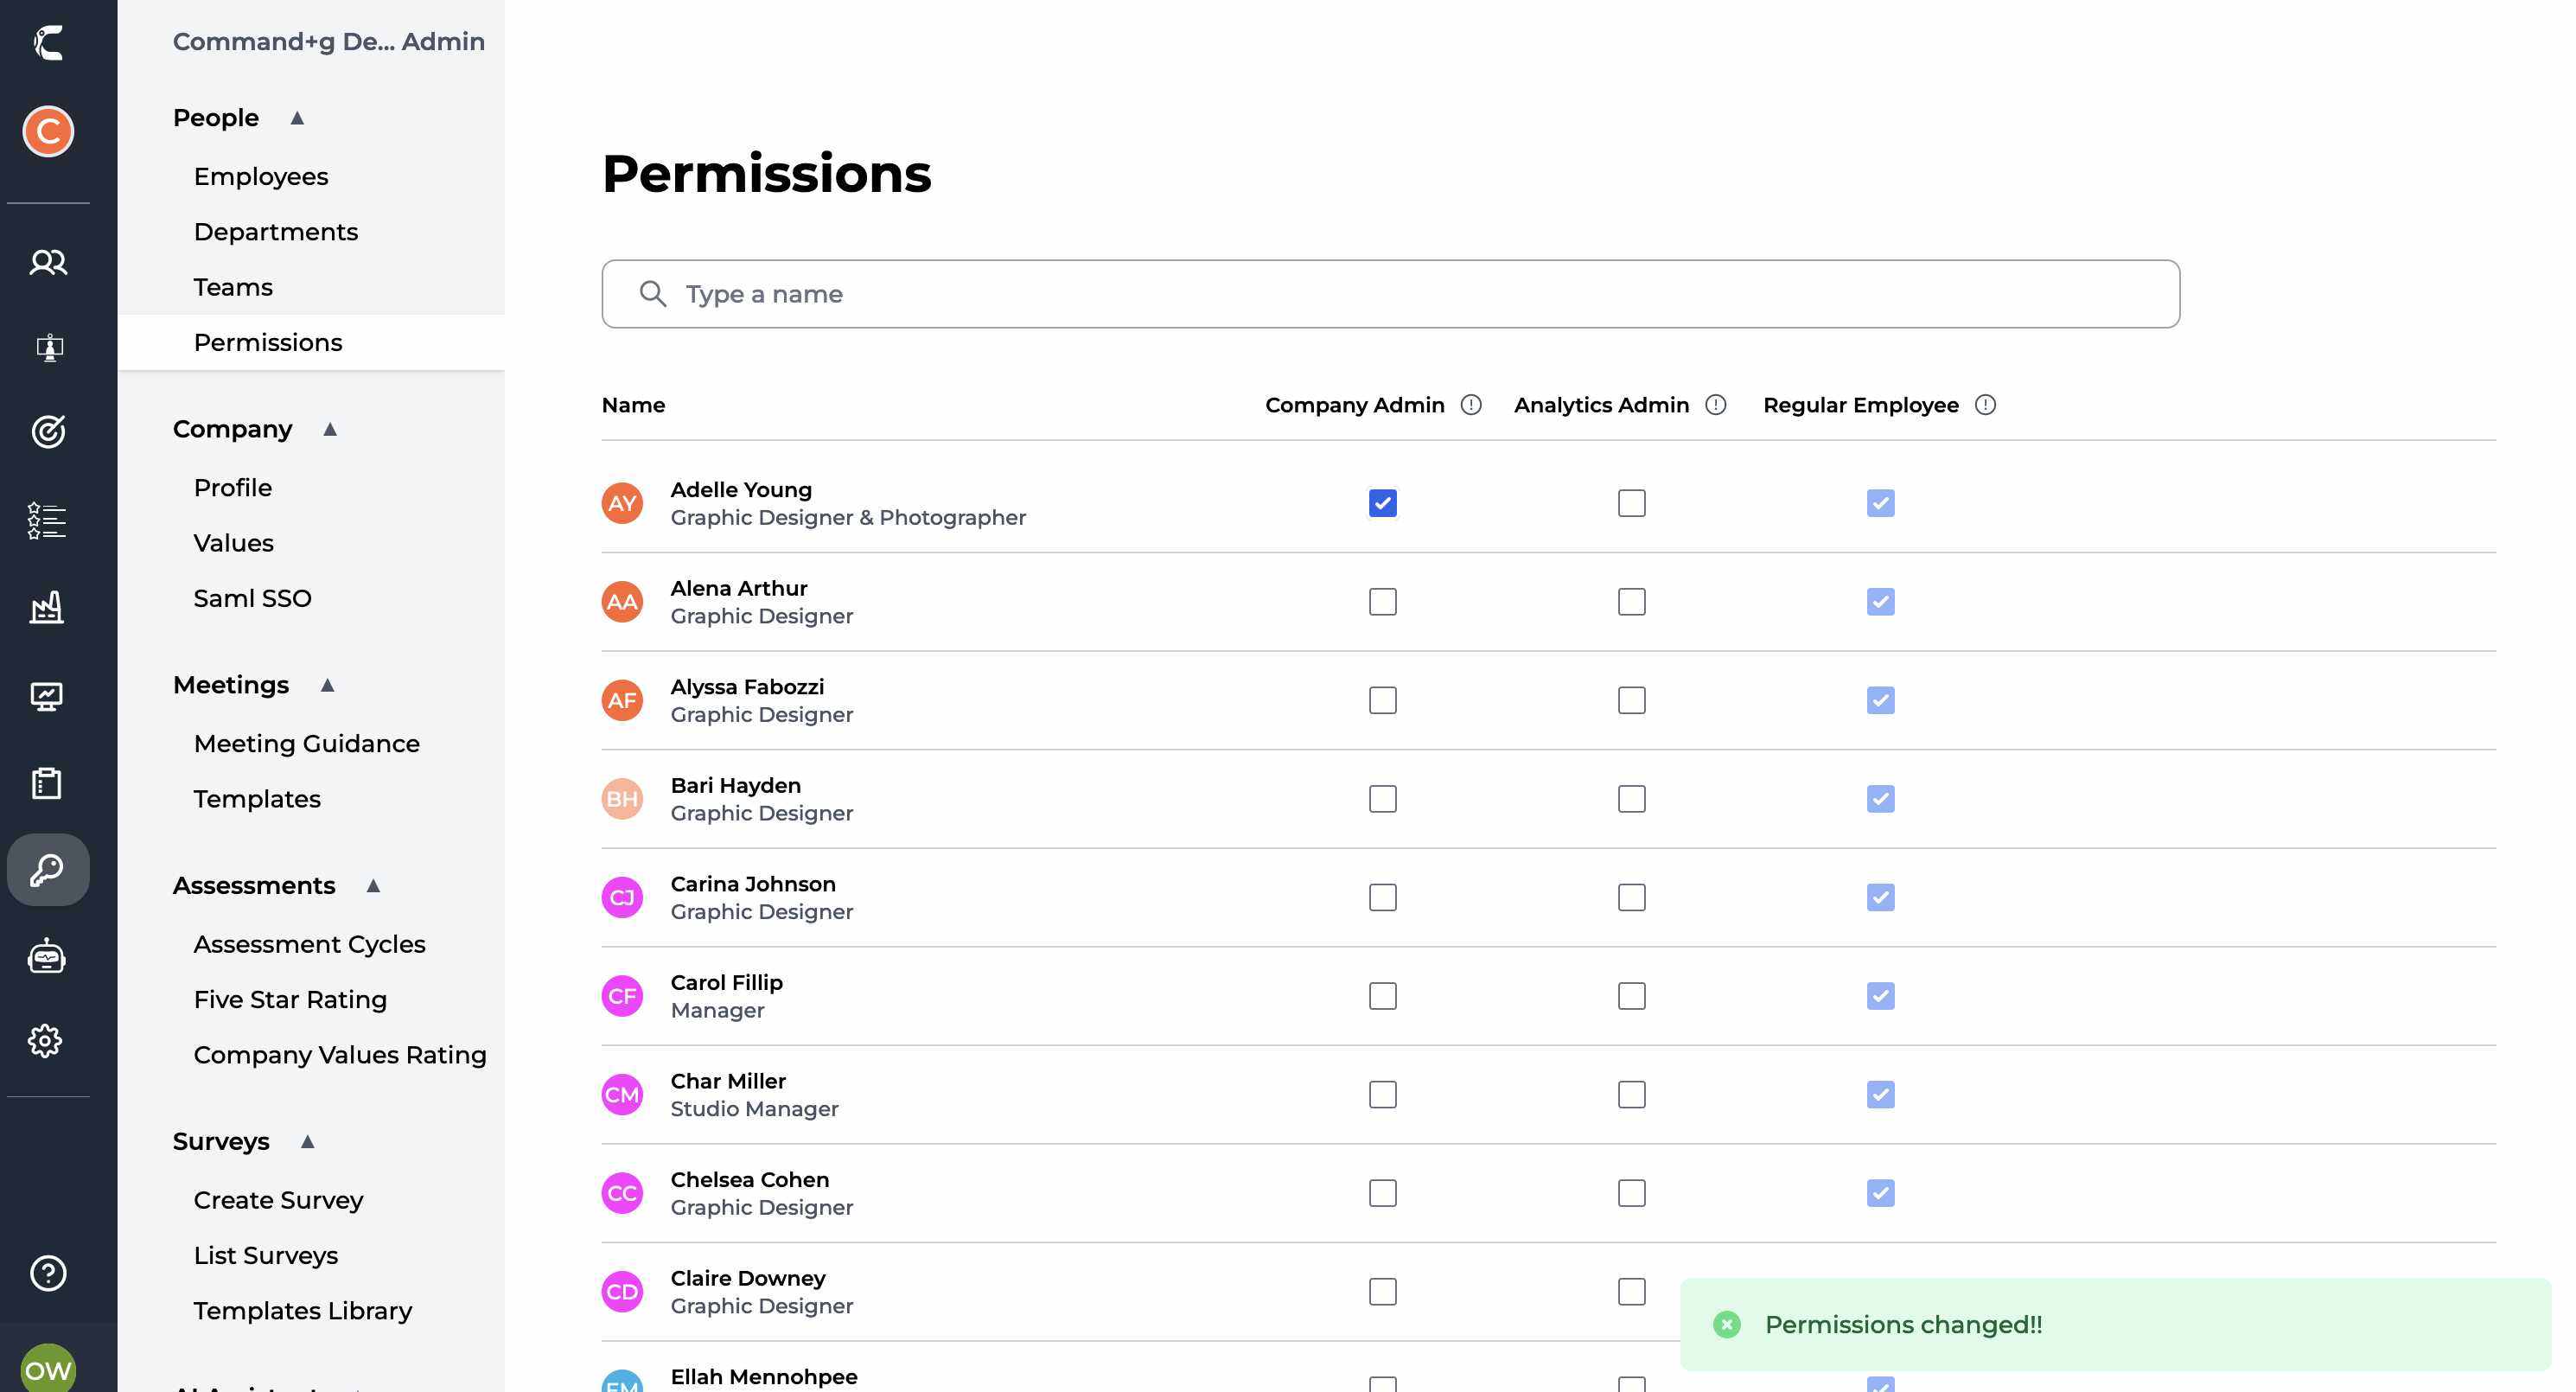
Task: Click the Type a name search field
Action: pyautogui.click(x=1390, y=294)
